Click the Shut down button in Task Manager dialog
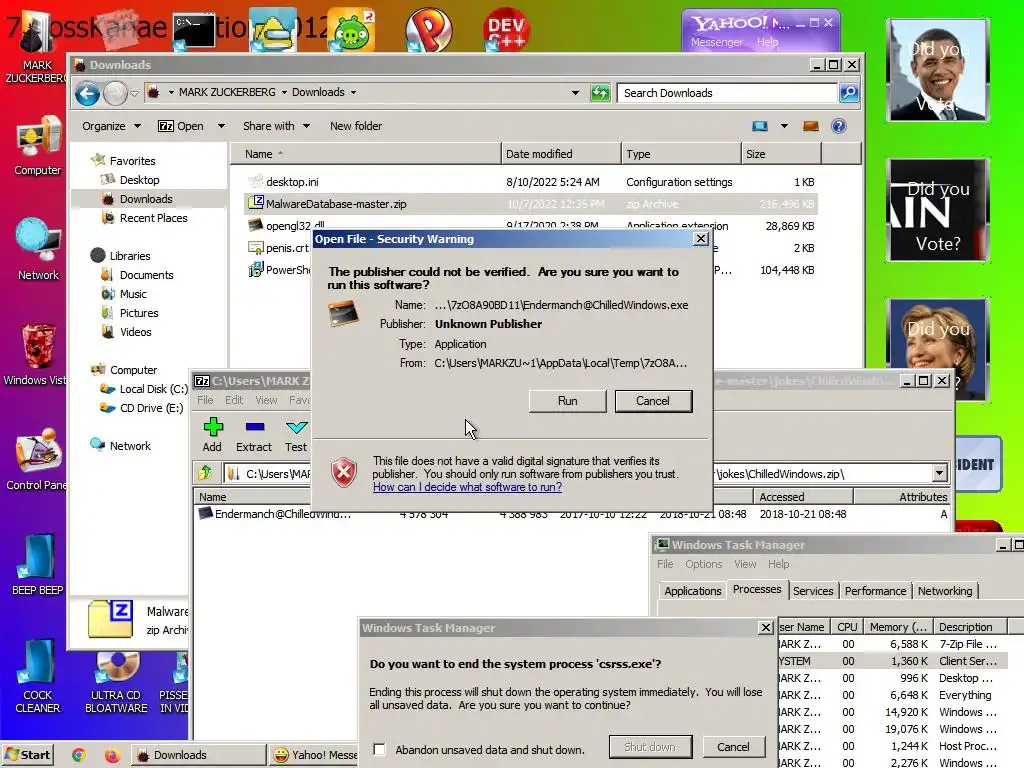 650,746
